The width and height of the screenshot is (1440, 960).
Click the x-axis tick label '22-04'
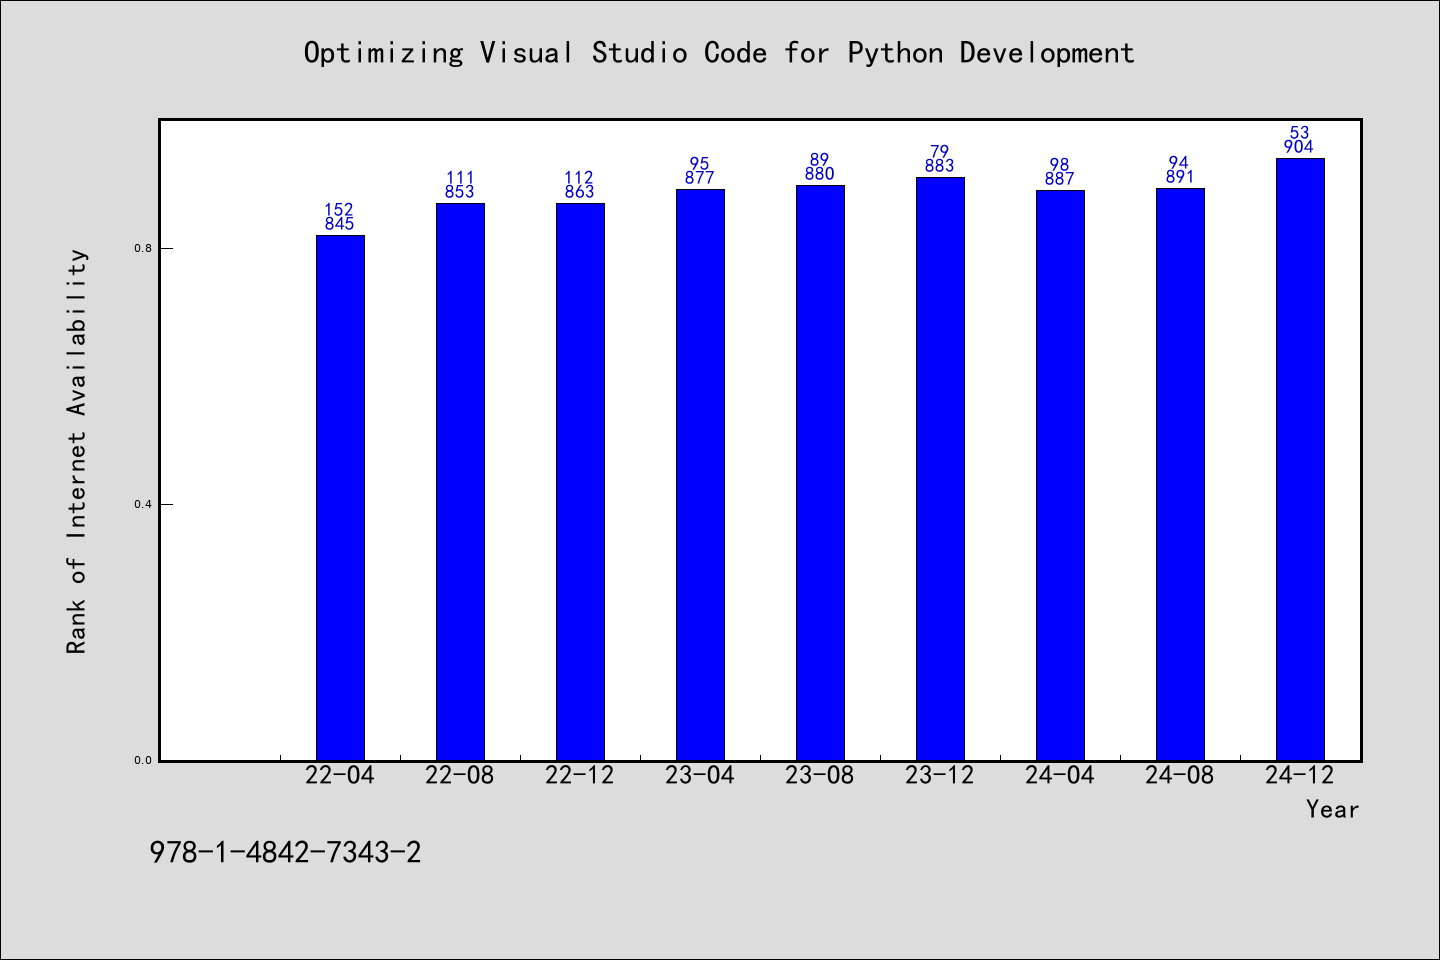point(340,776)
